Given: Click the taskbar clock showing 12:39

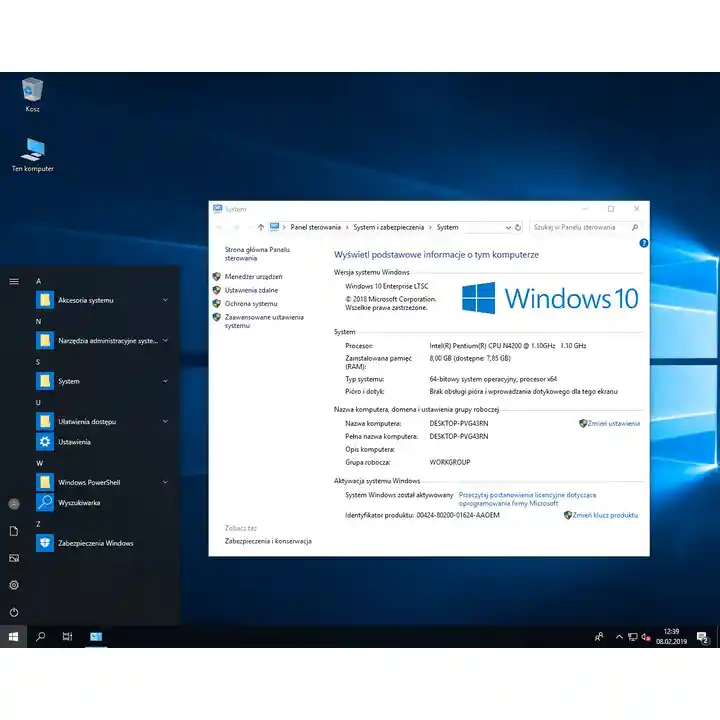Looking at the screenshot, I should [x=671, y=637].
